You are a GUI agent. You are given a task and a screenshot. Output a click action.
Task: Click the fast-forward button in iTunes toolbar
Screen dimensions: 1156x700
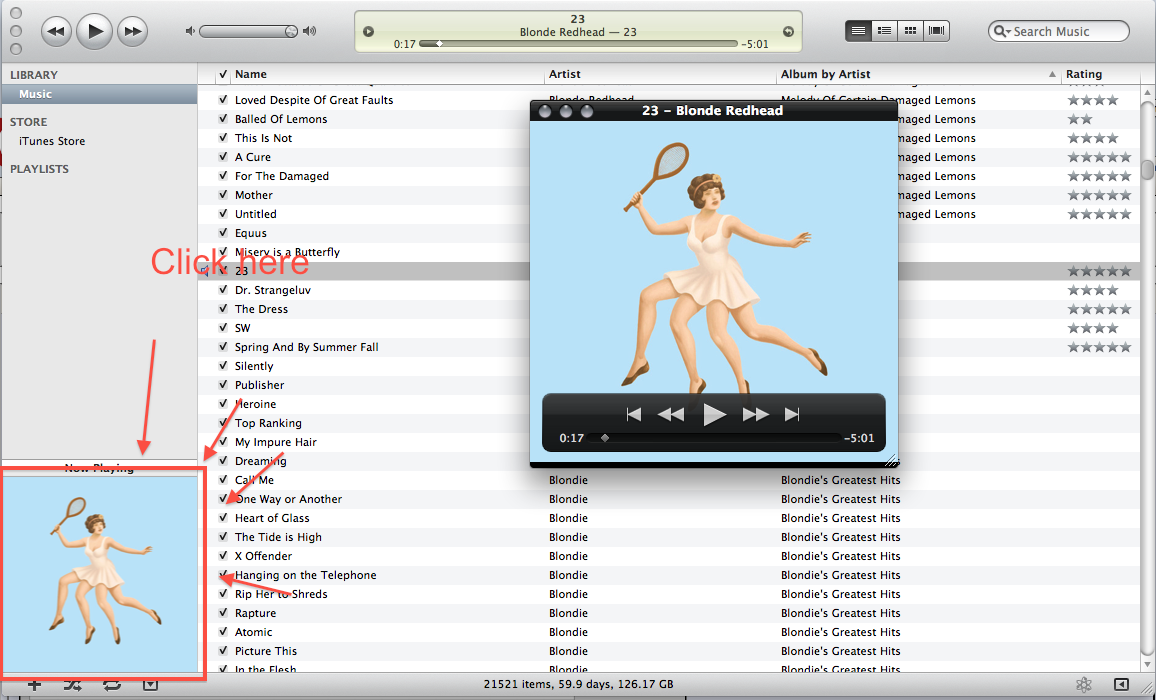point(133,32)
